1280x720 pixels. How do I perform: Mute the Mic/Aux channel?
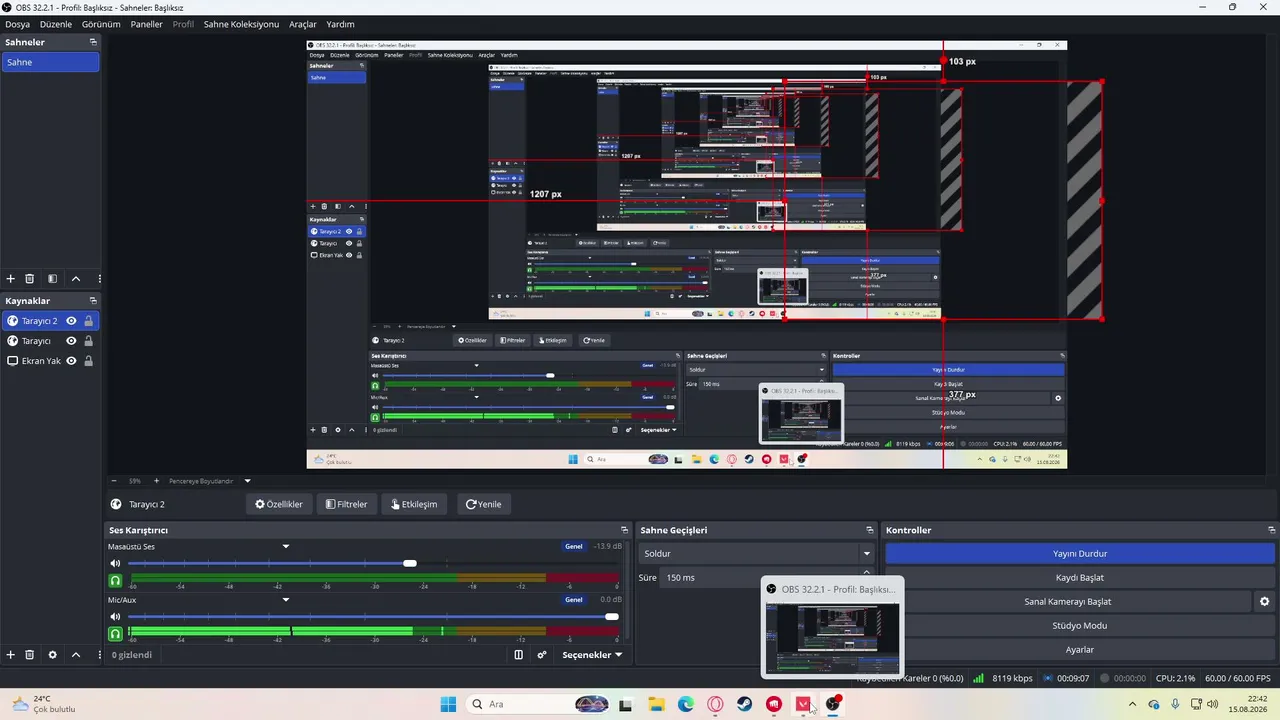click(x=115, y=617)
